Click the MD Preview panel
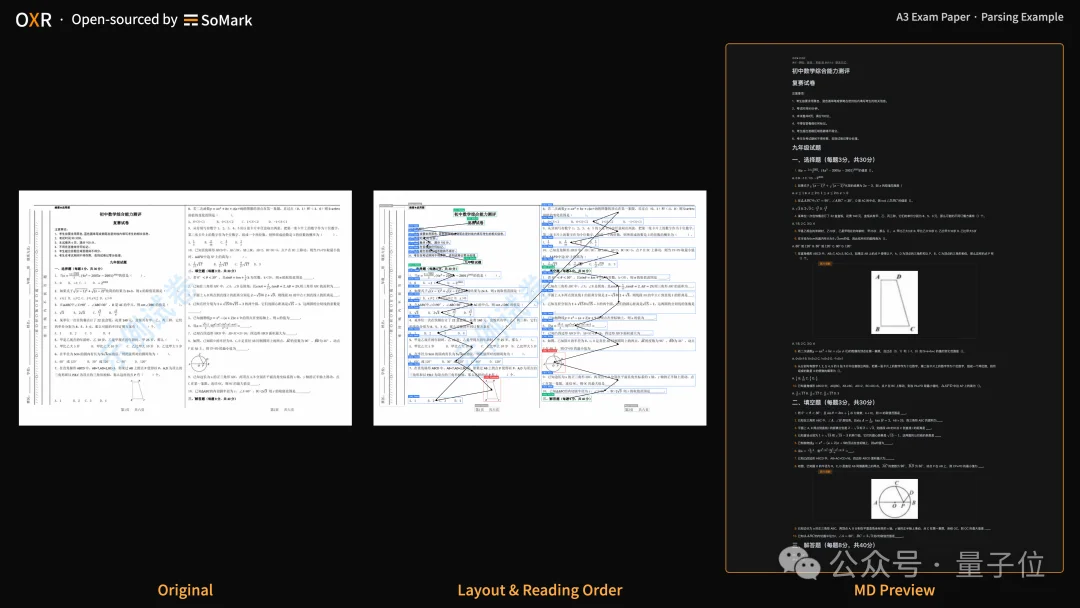1080x608 pixels. coord(894,308)
